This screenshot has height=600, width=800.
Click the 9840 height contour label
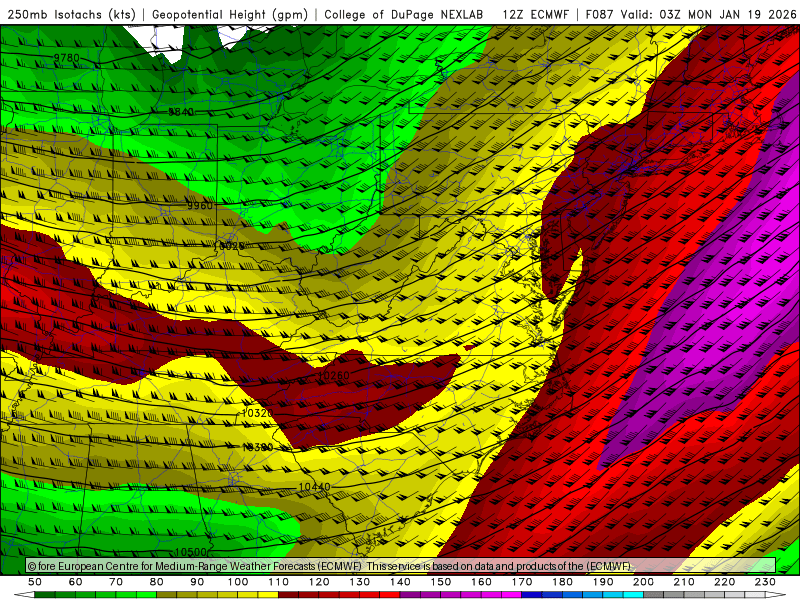click(181, 112)
